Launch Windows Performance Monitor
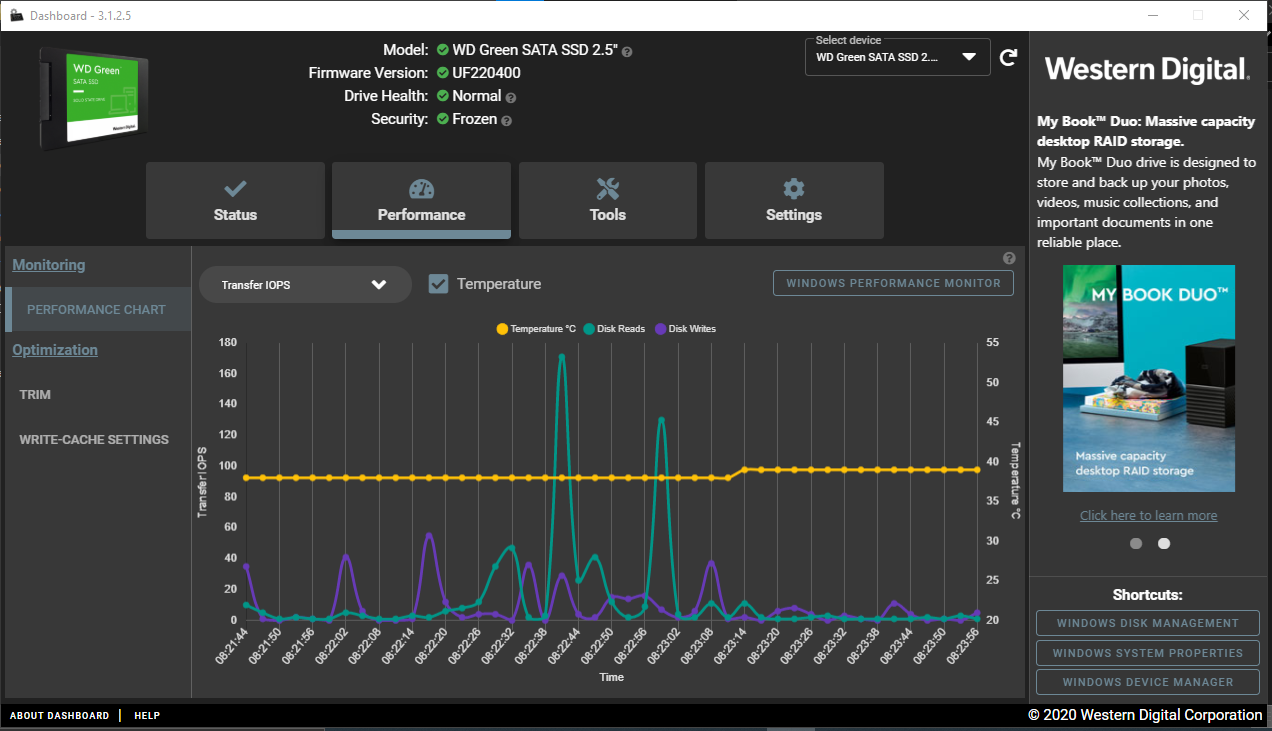This screenshot has width=1272, height=731. pyautogui.click(x=893, y=283)
